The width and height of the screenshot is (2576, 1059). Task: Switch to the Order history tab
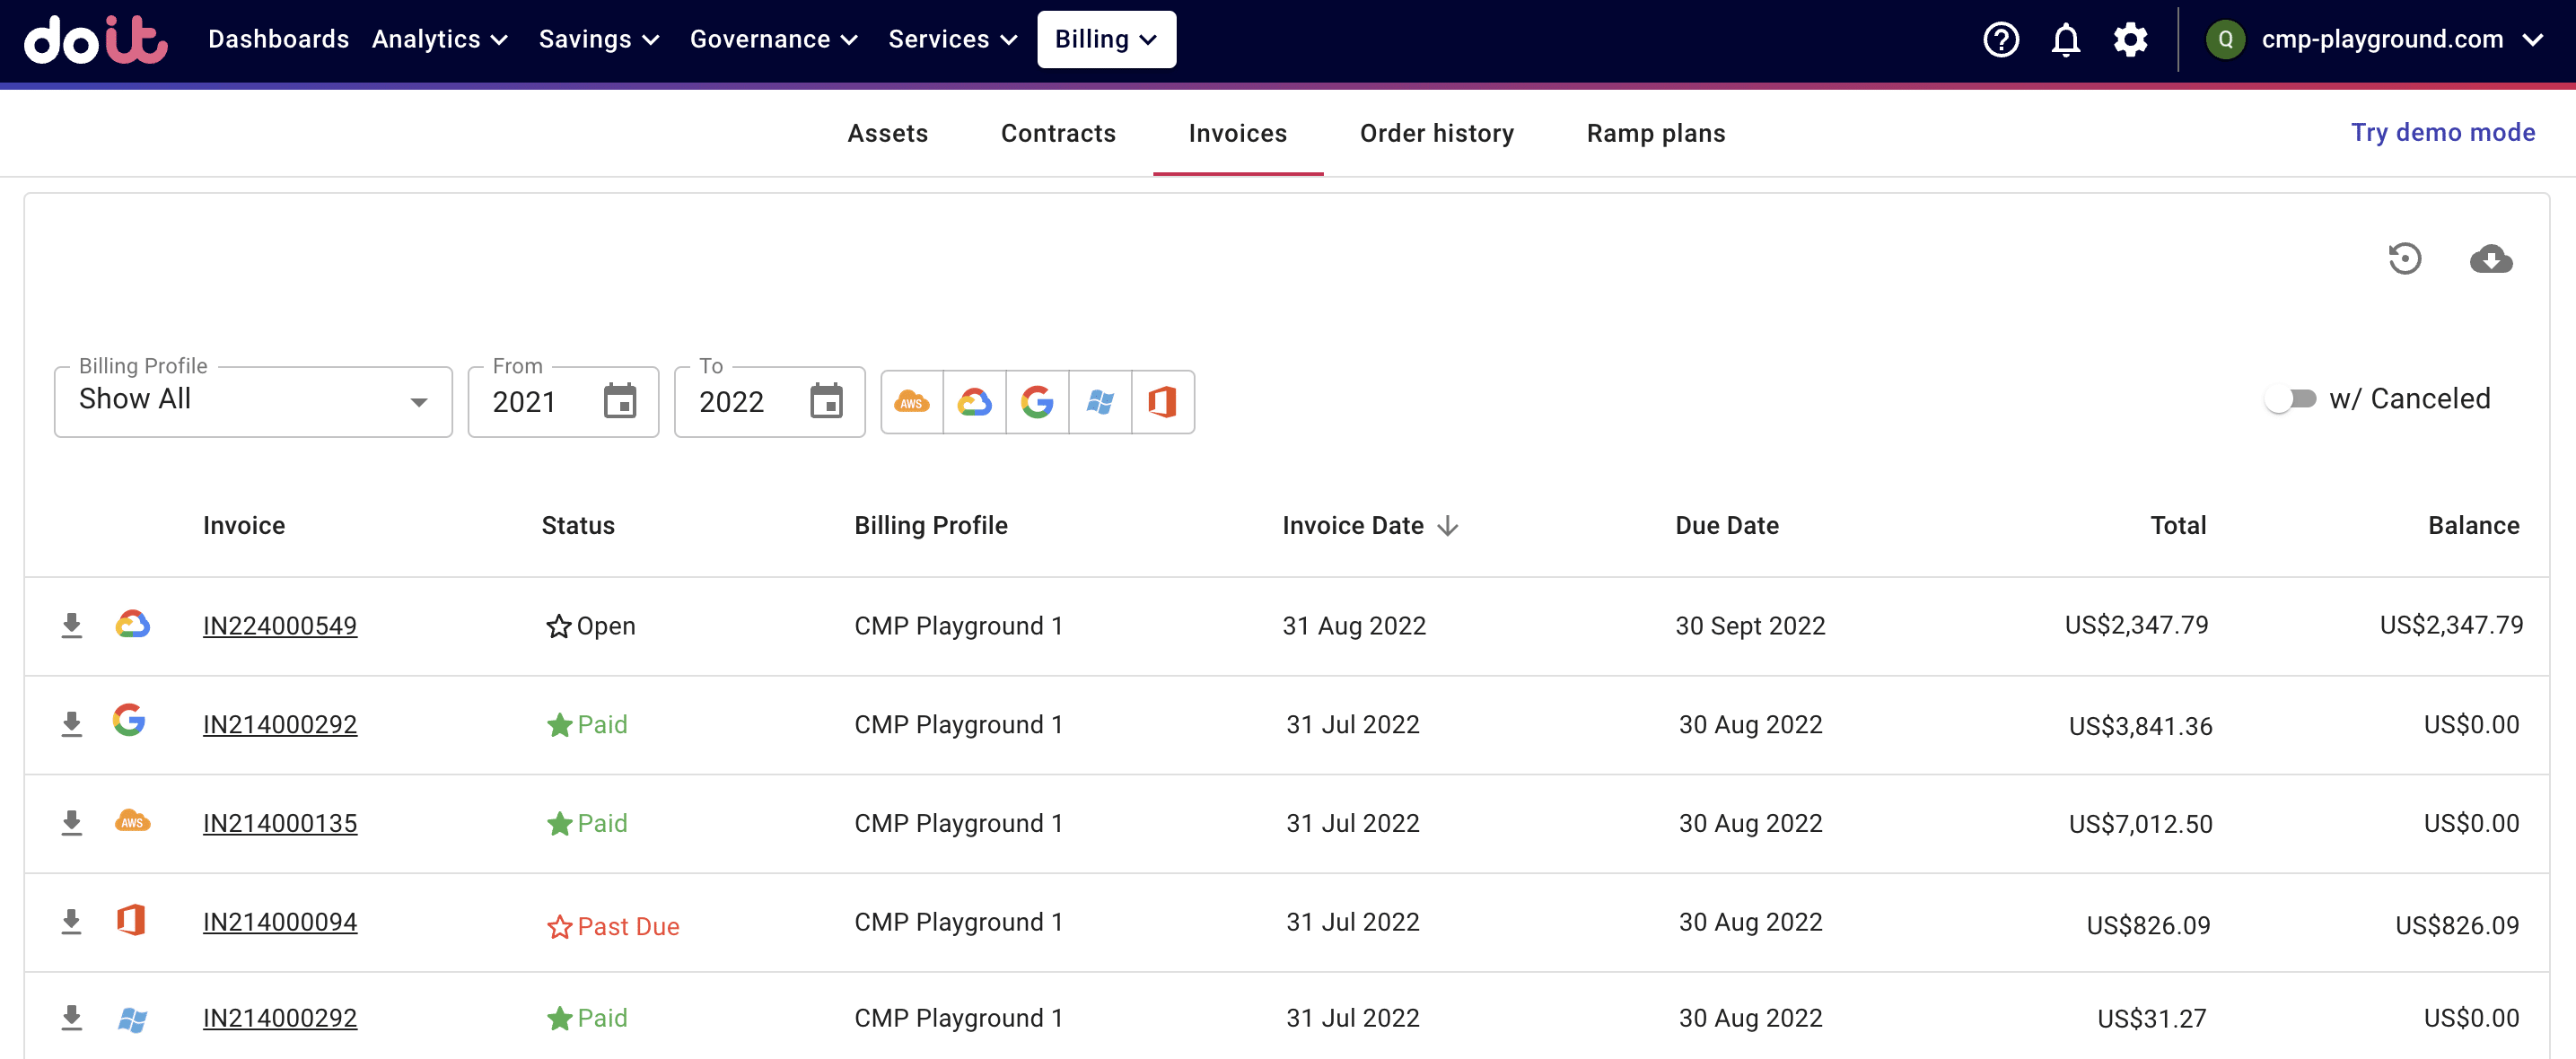1436,133
